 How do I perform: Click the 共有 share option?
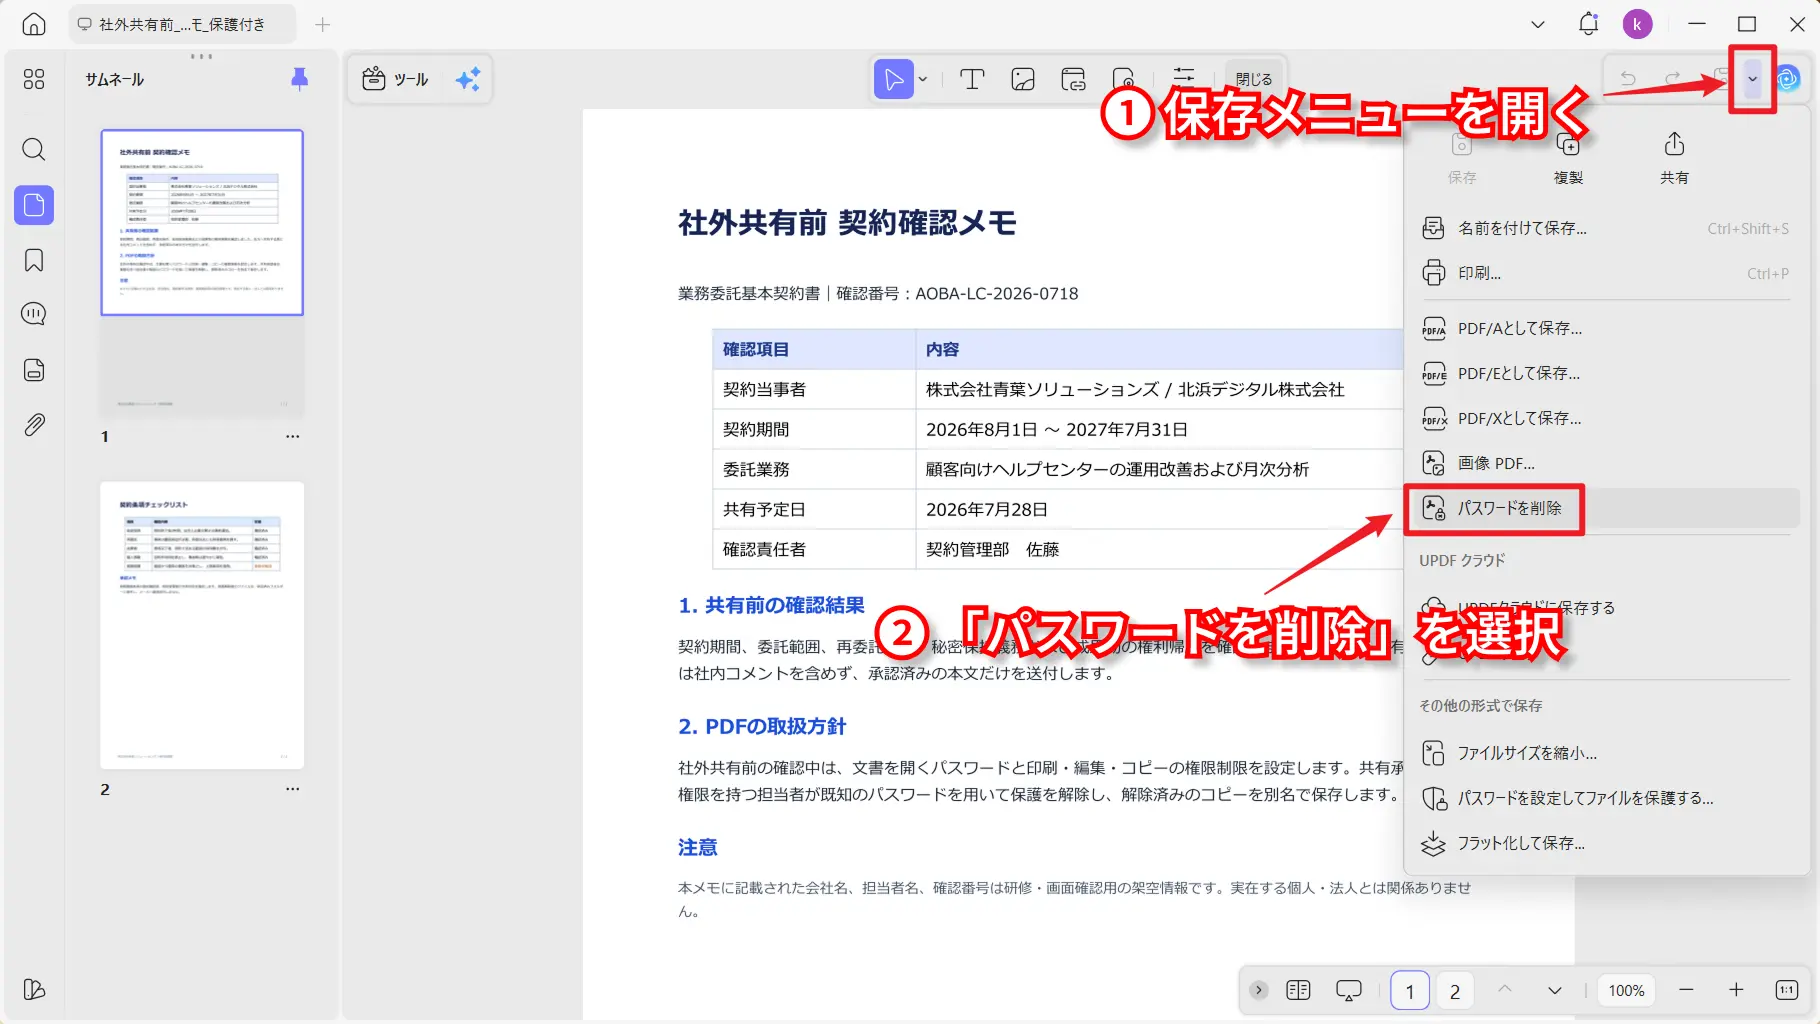(1674, 158)
